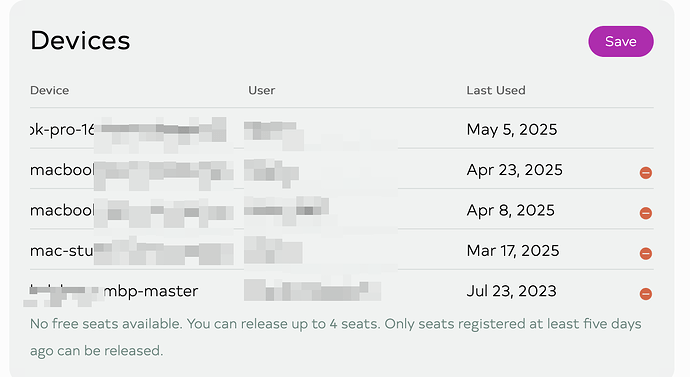
Task: Click the Devices heading
Action: pyautogui.click(x=80, y=40)
